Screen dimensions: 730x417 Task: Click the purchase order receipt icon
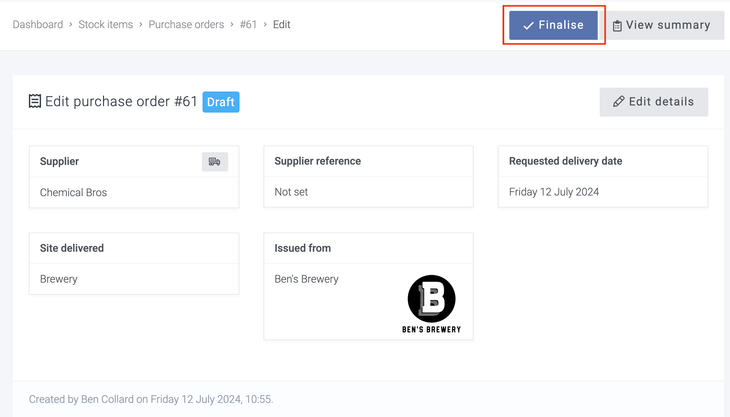click(35, 101)
